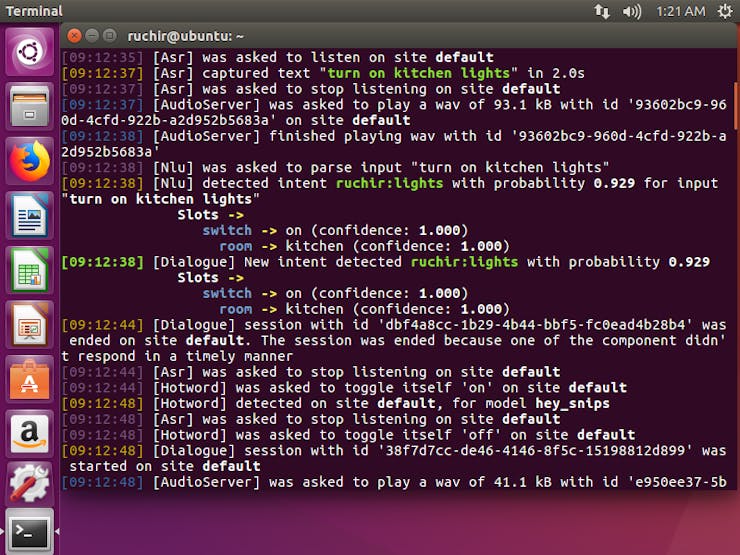
Task: Click window title ruchir@ubuntu: ~
Action: [185, 36]
